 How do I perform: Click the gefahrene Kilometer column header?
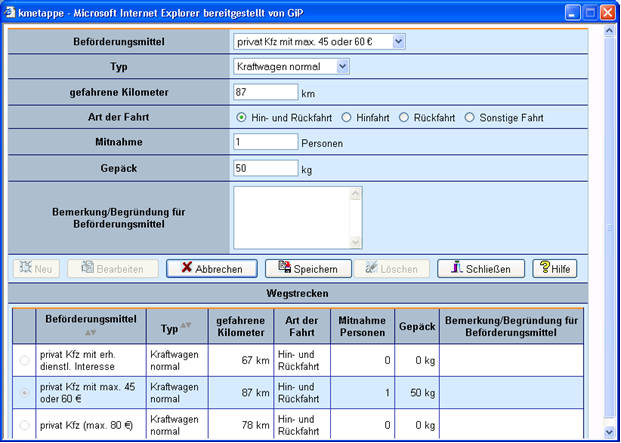[241, 327]
